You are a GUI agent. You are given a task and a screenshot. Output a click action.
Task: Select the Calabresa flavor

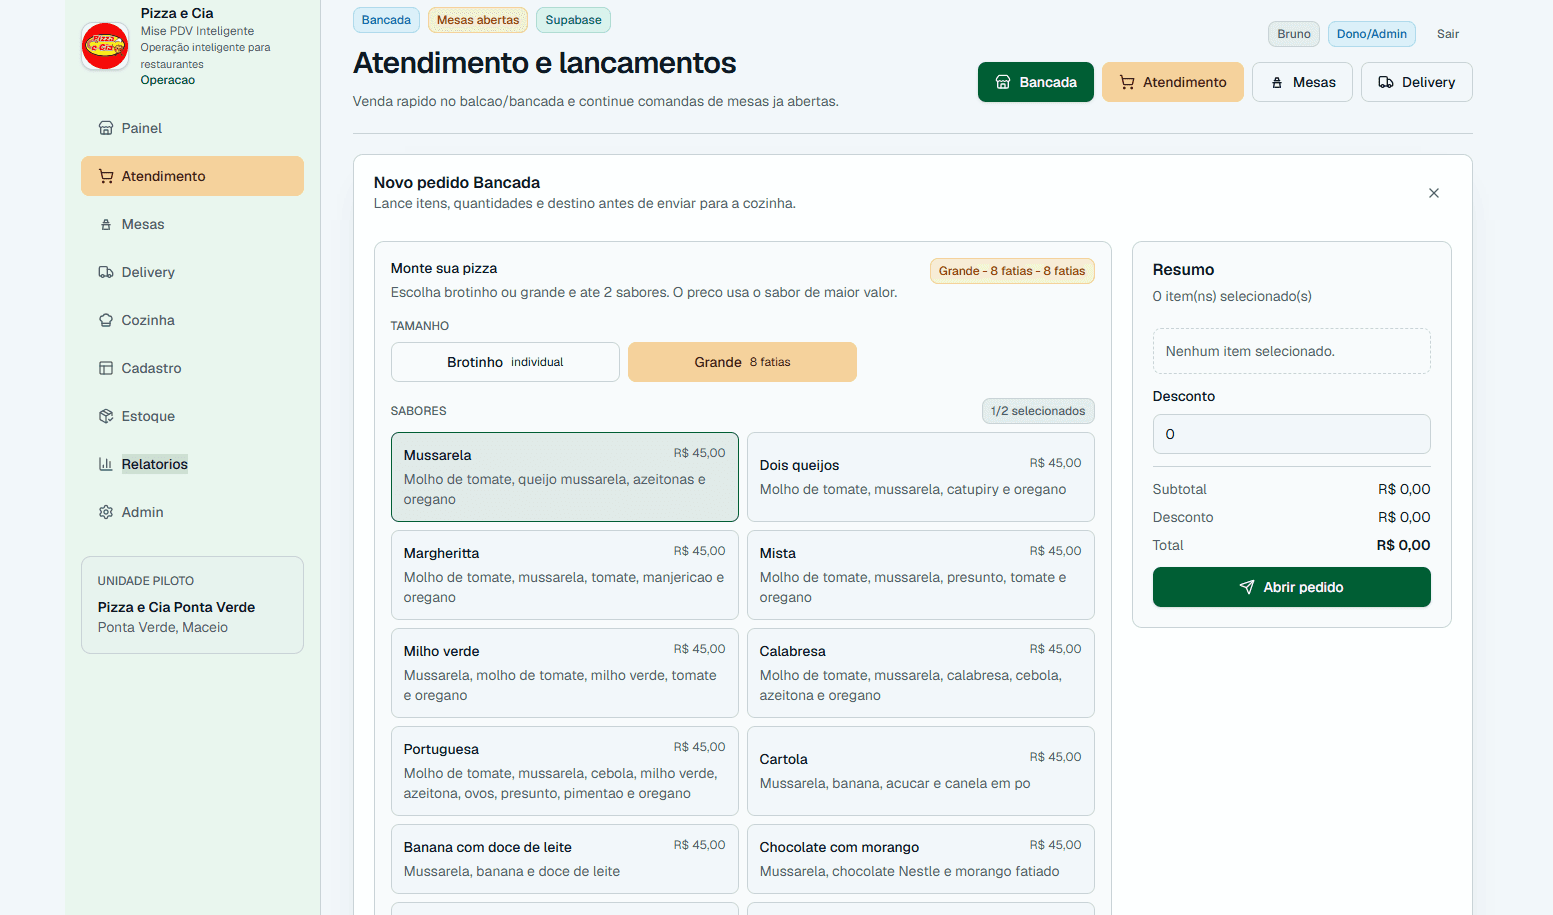(921, 673)
